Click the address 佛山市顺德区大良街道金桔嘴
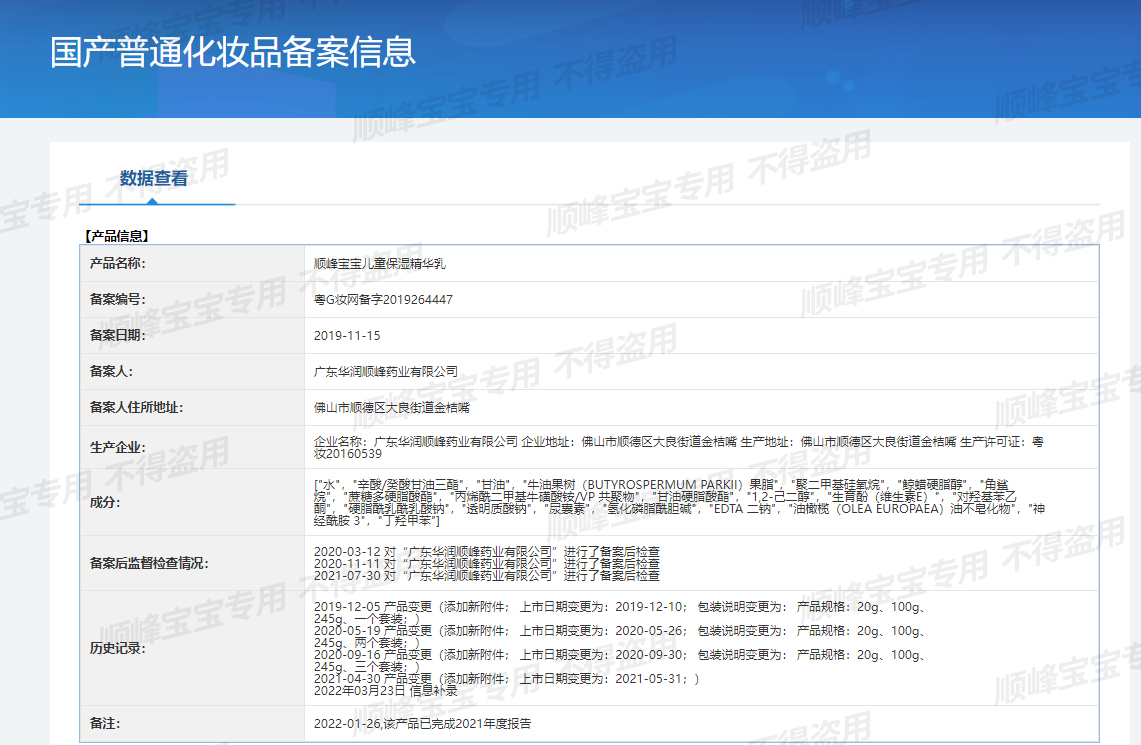The width and height of the screenshot is (1141, 745). pyautogui.click(x=392, y=408)
